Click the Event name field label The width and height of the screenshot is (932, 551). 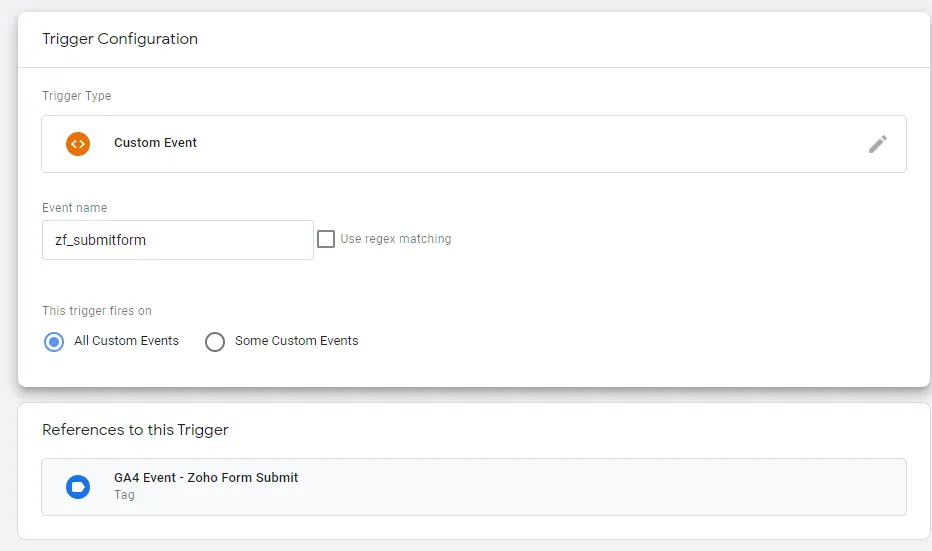[x=75, y=208]
